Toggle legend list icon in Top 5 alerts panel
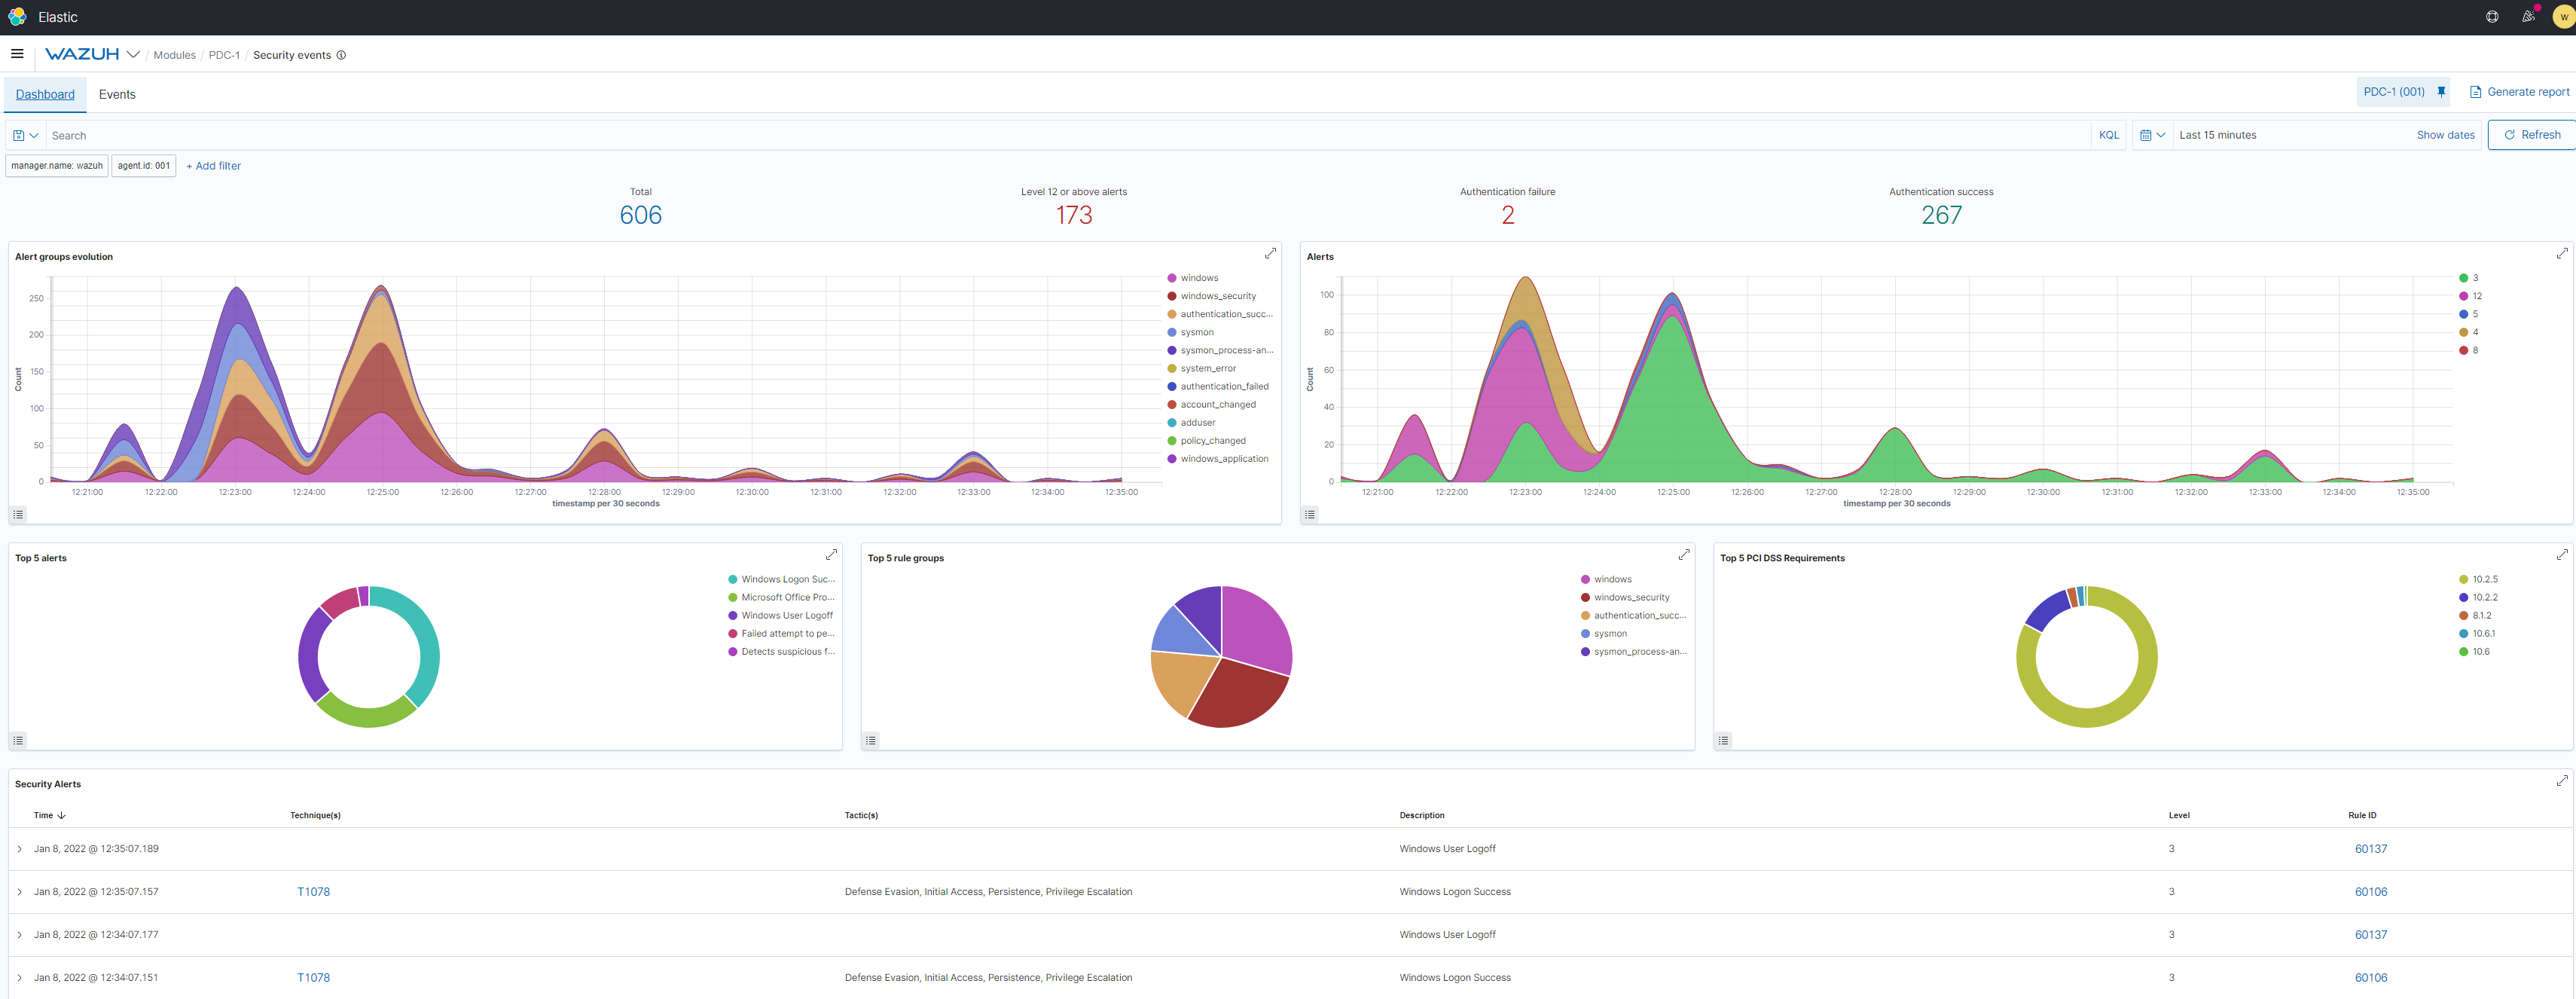This screenshot has width=2576, height=999. [18, 741]
